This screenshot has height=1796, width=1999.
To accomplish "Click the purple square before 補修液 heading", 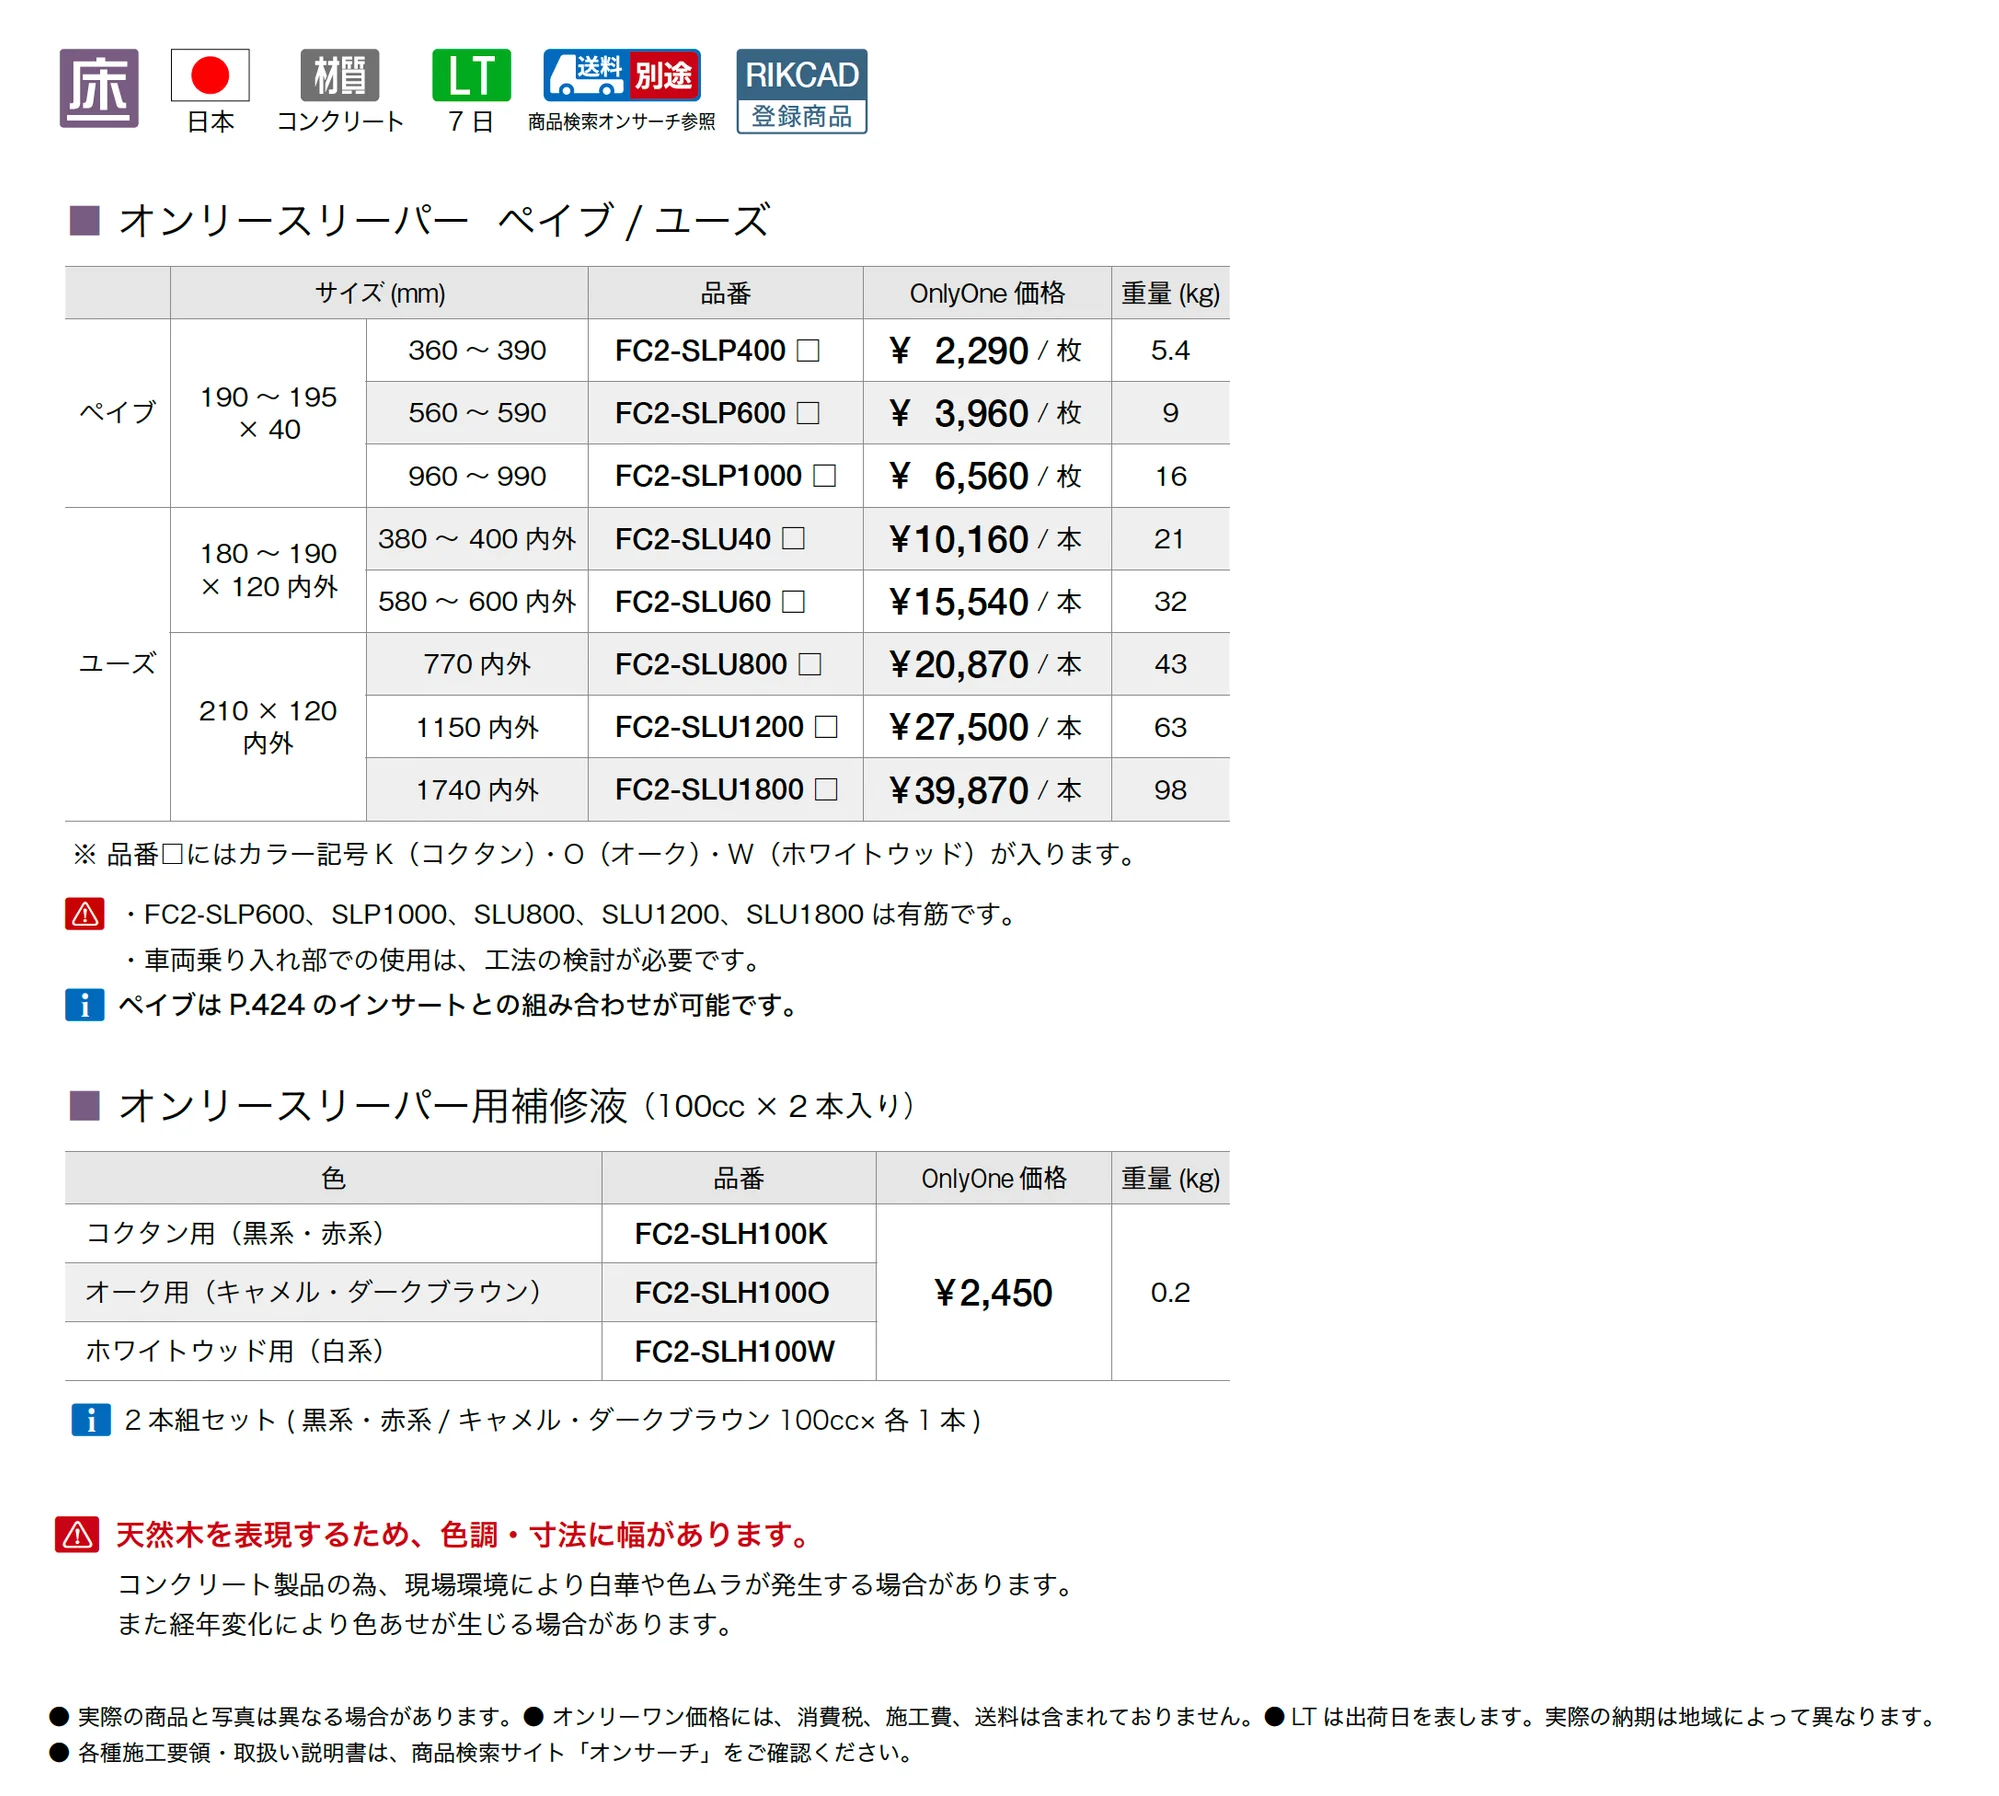I will 84,1105.
